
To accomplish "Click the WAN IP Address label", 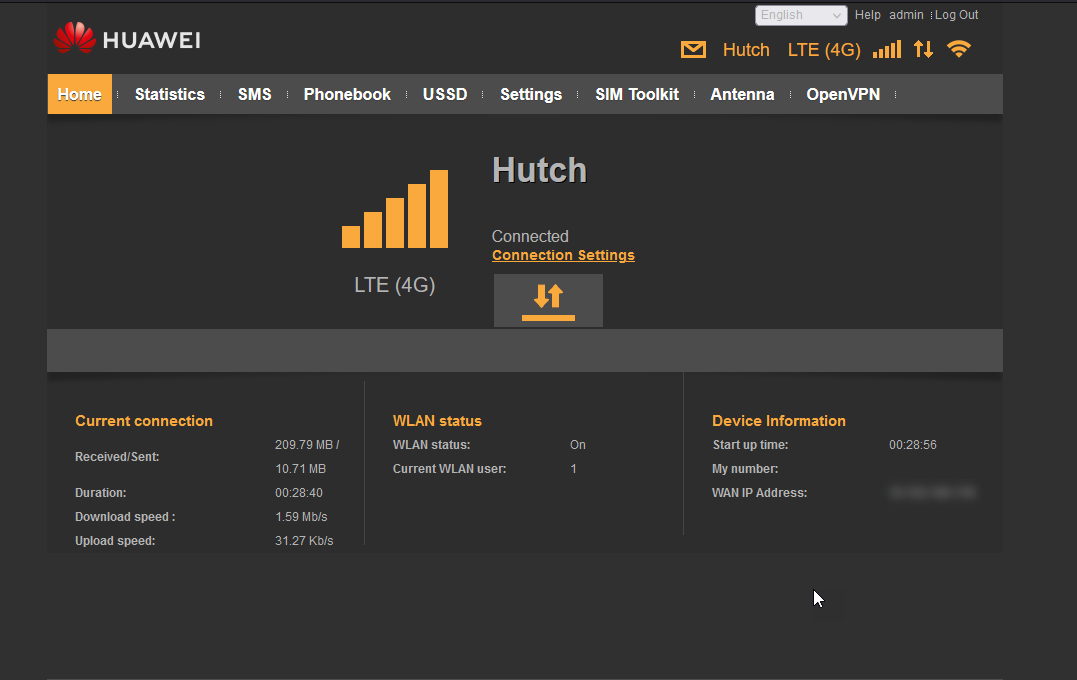I will click(x=760, y=492).
